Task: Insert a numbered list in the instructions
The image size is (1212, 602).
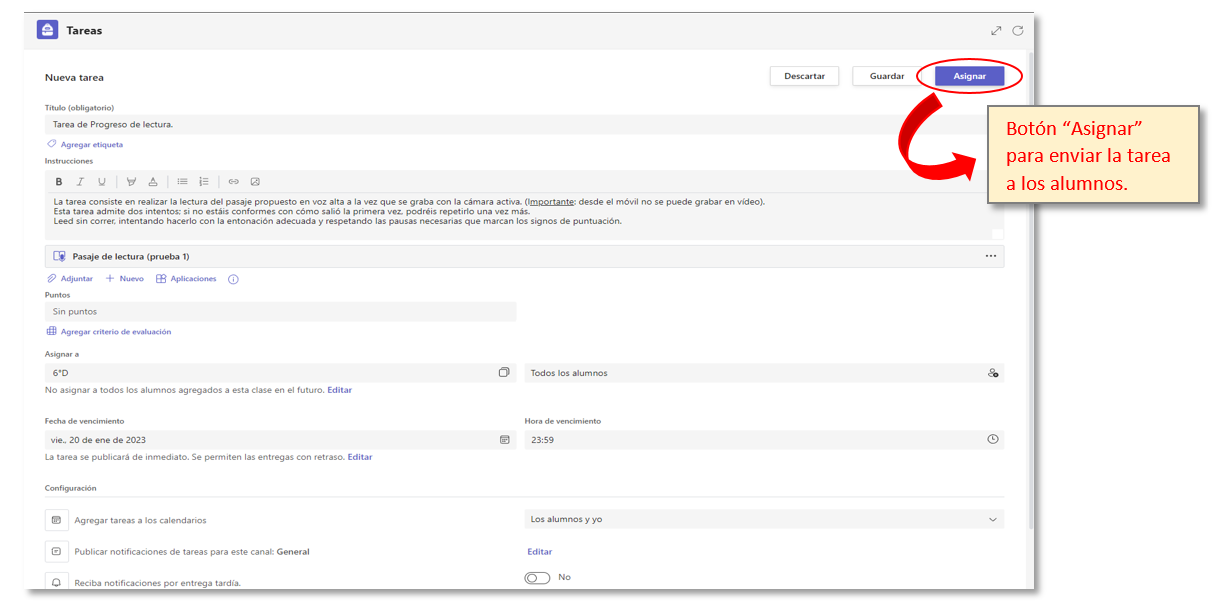Action: coord(204,182)
